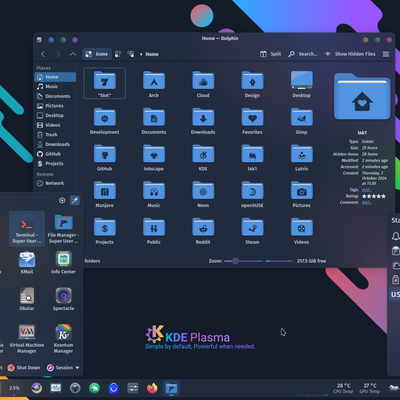400x400 pixels.
Task: Open the Development folder
Action: point(104,120)
